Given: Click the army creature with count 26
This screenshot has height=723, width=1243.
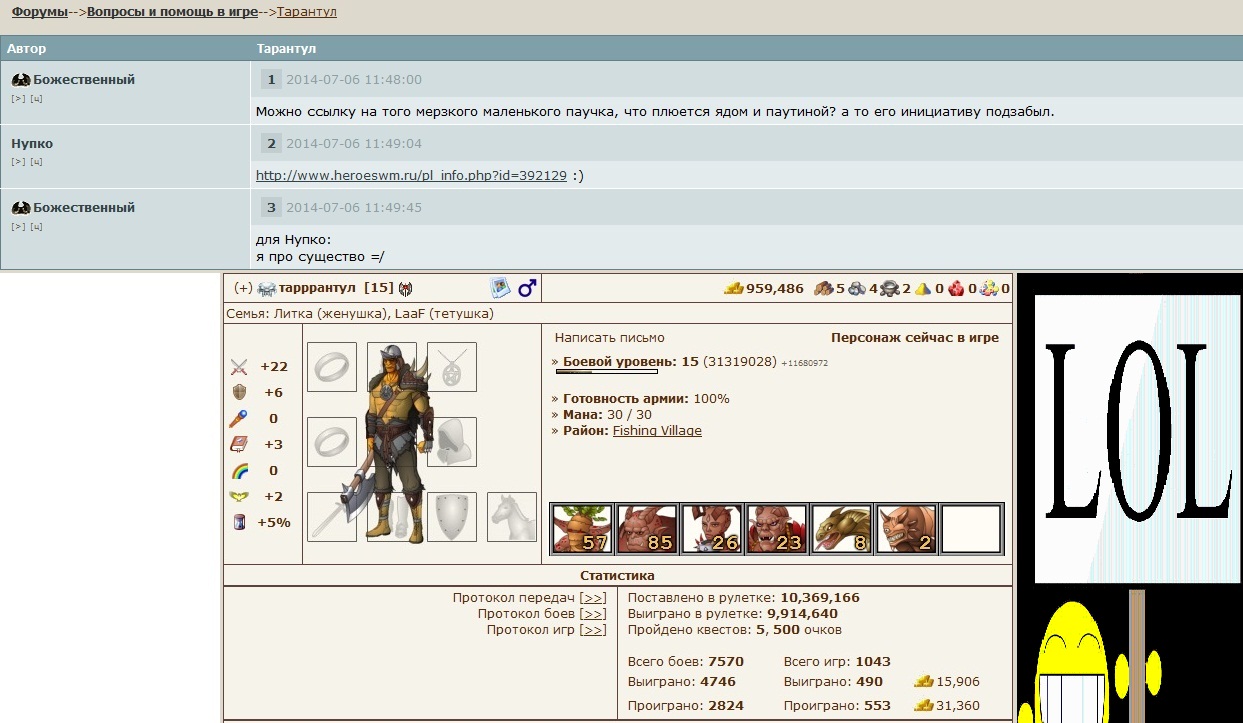Looking at the screenshot, I should pyautogui.click(x=712, y=529).
